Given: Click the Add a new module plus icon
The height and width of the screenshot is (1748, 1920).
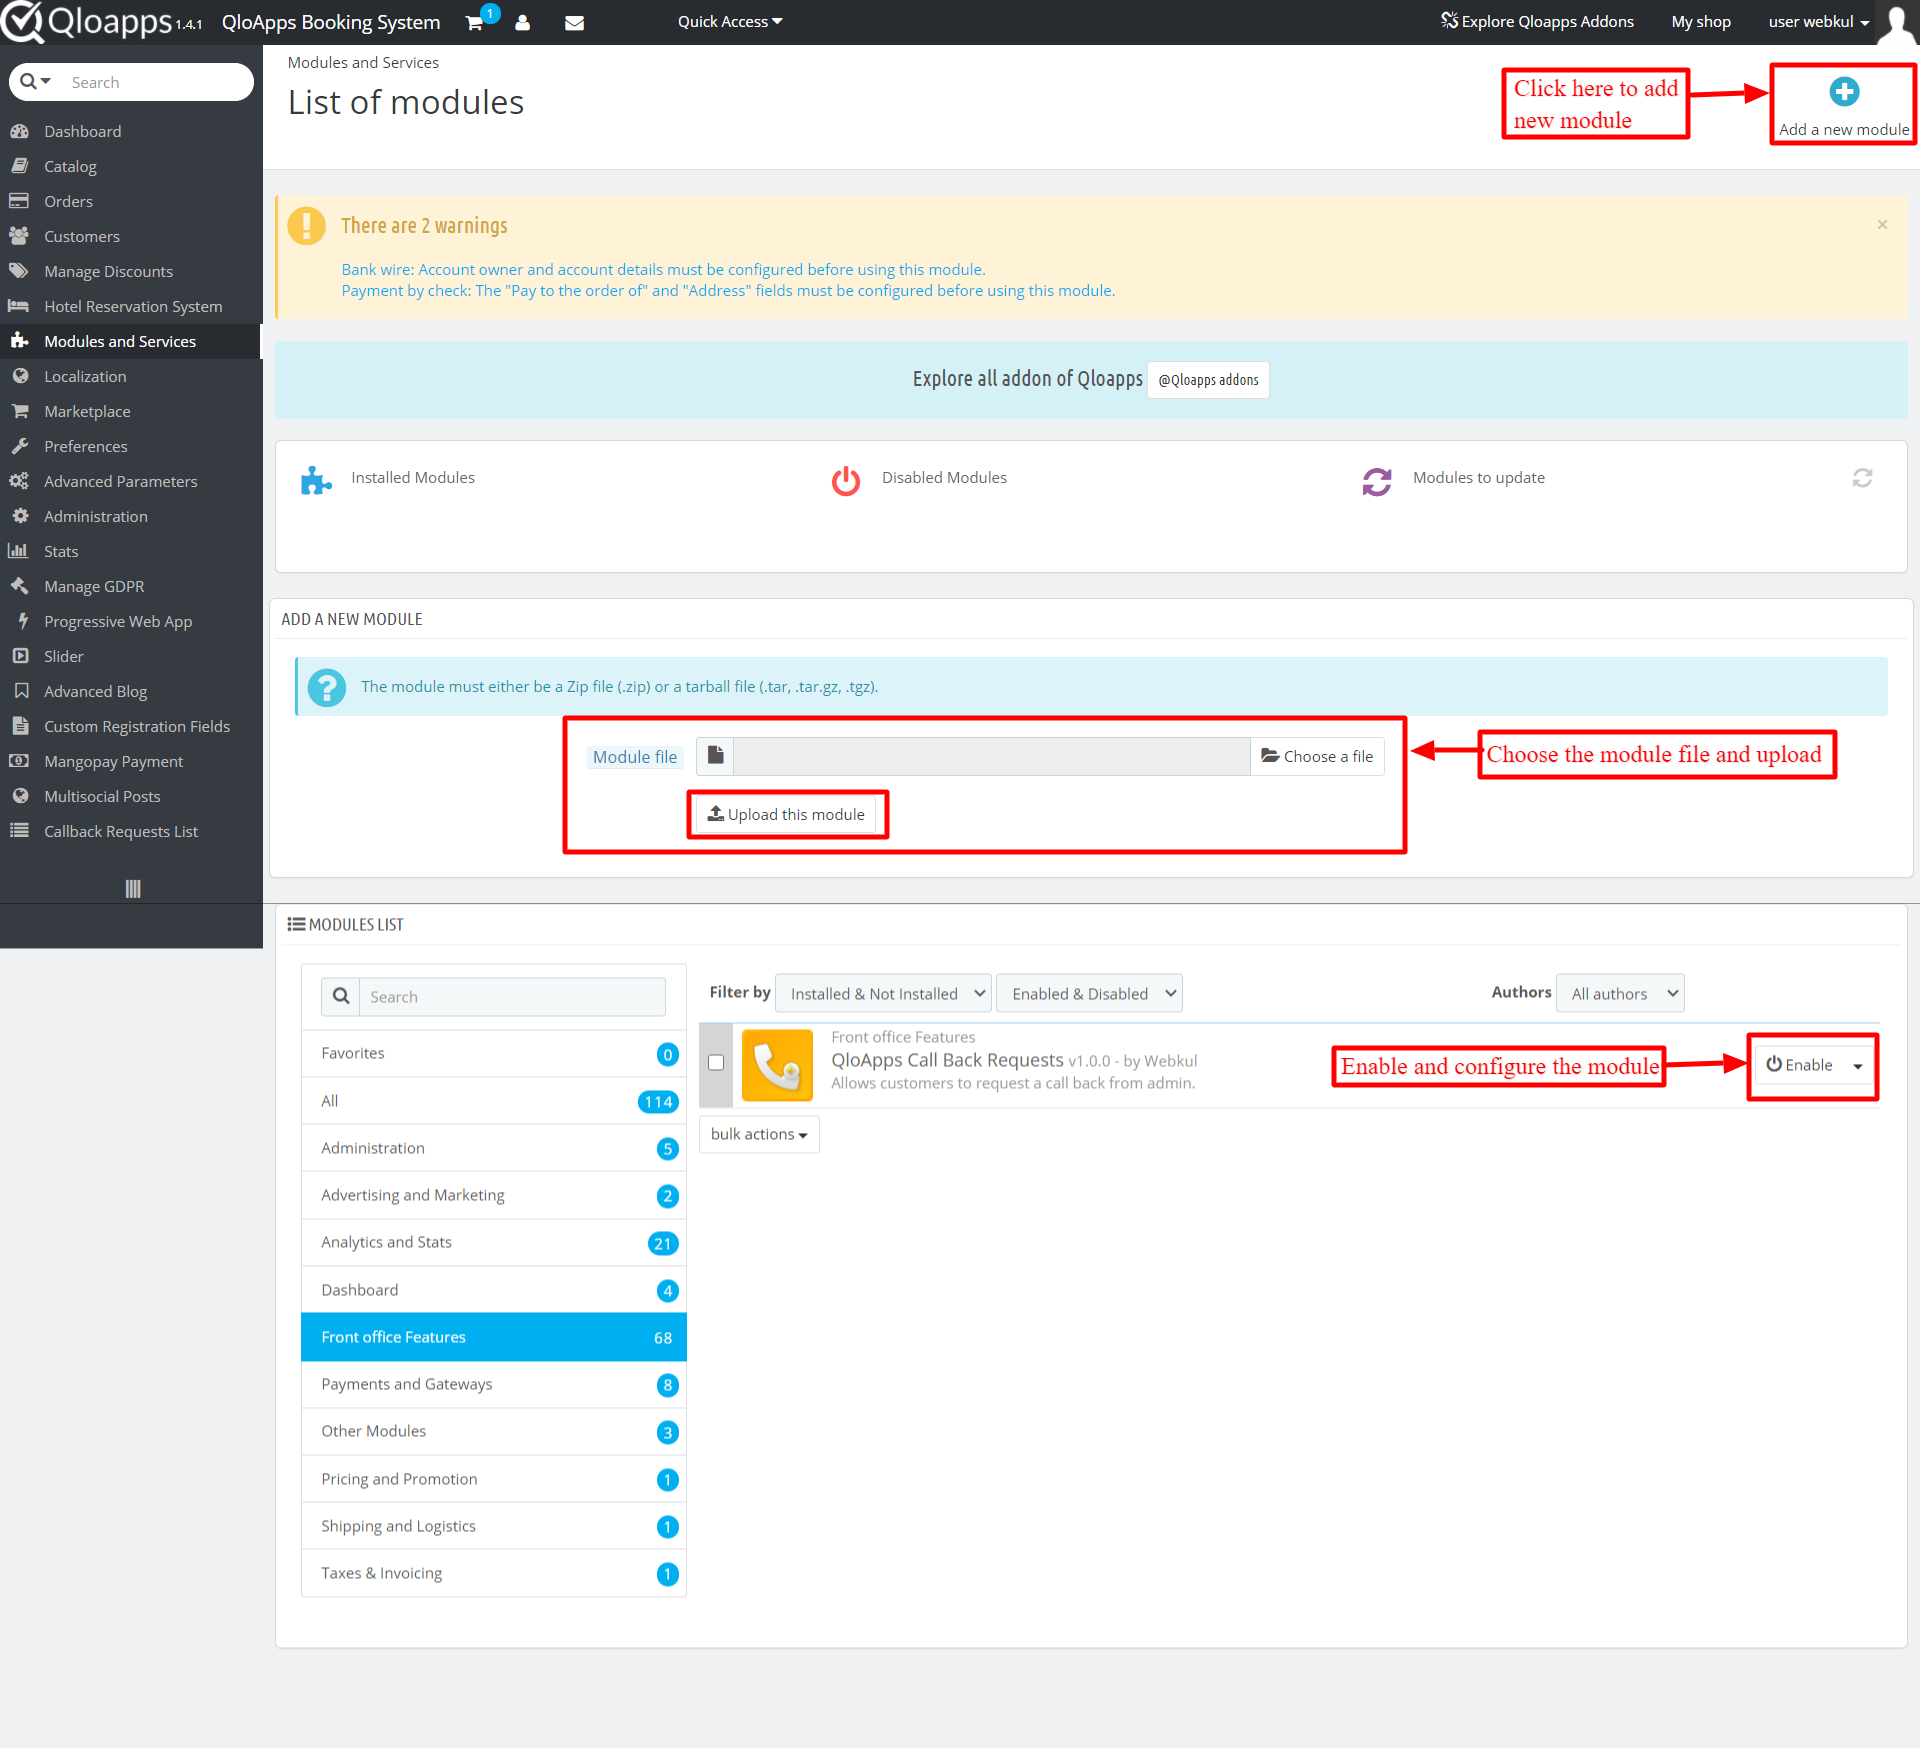Looking at the screenshot, I should pyautogui.click(x=1843, y=92).
